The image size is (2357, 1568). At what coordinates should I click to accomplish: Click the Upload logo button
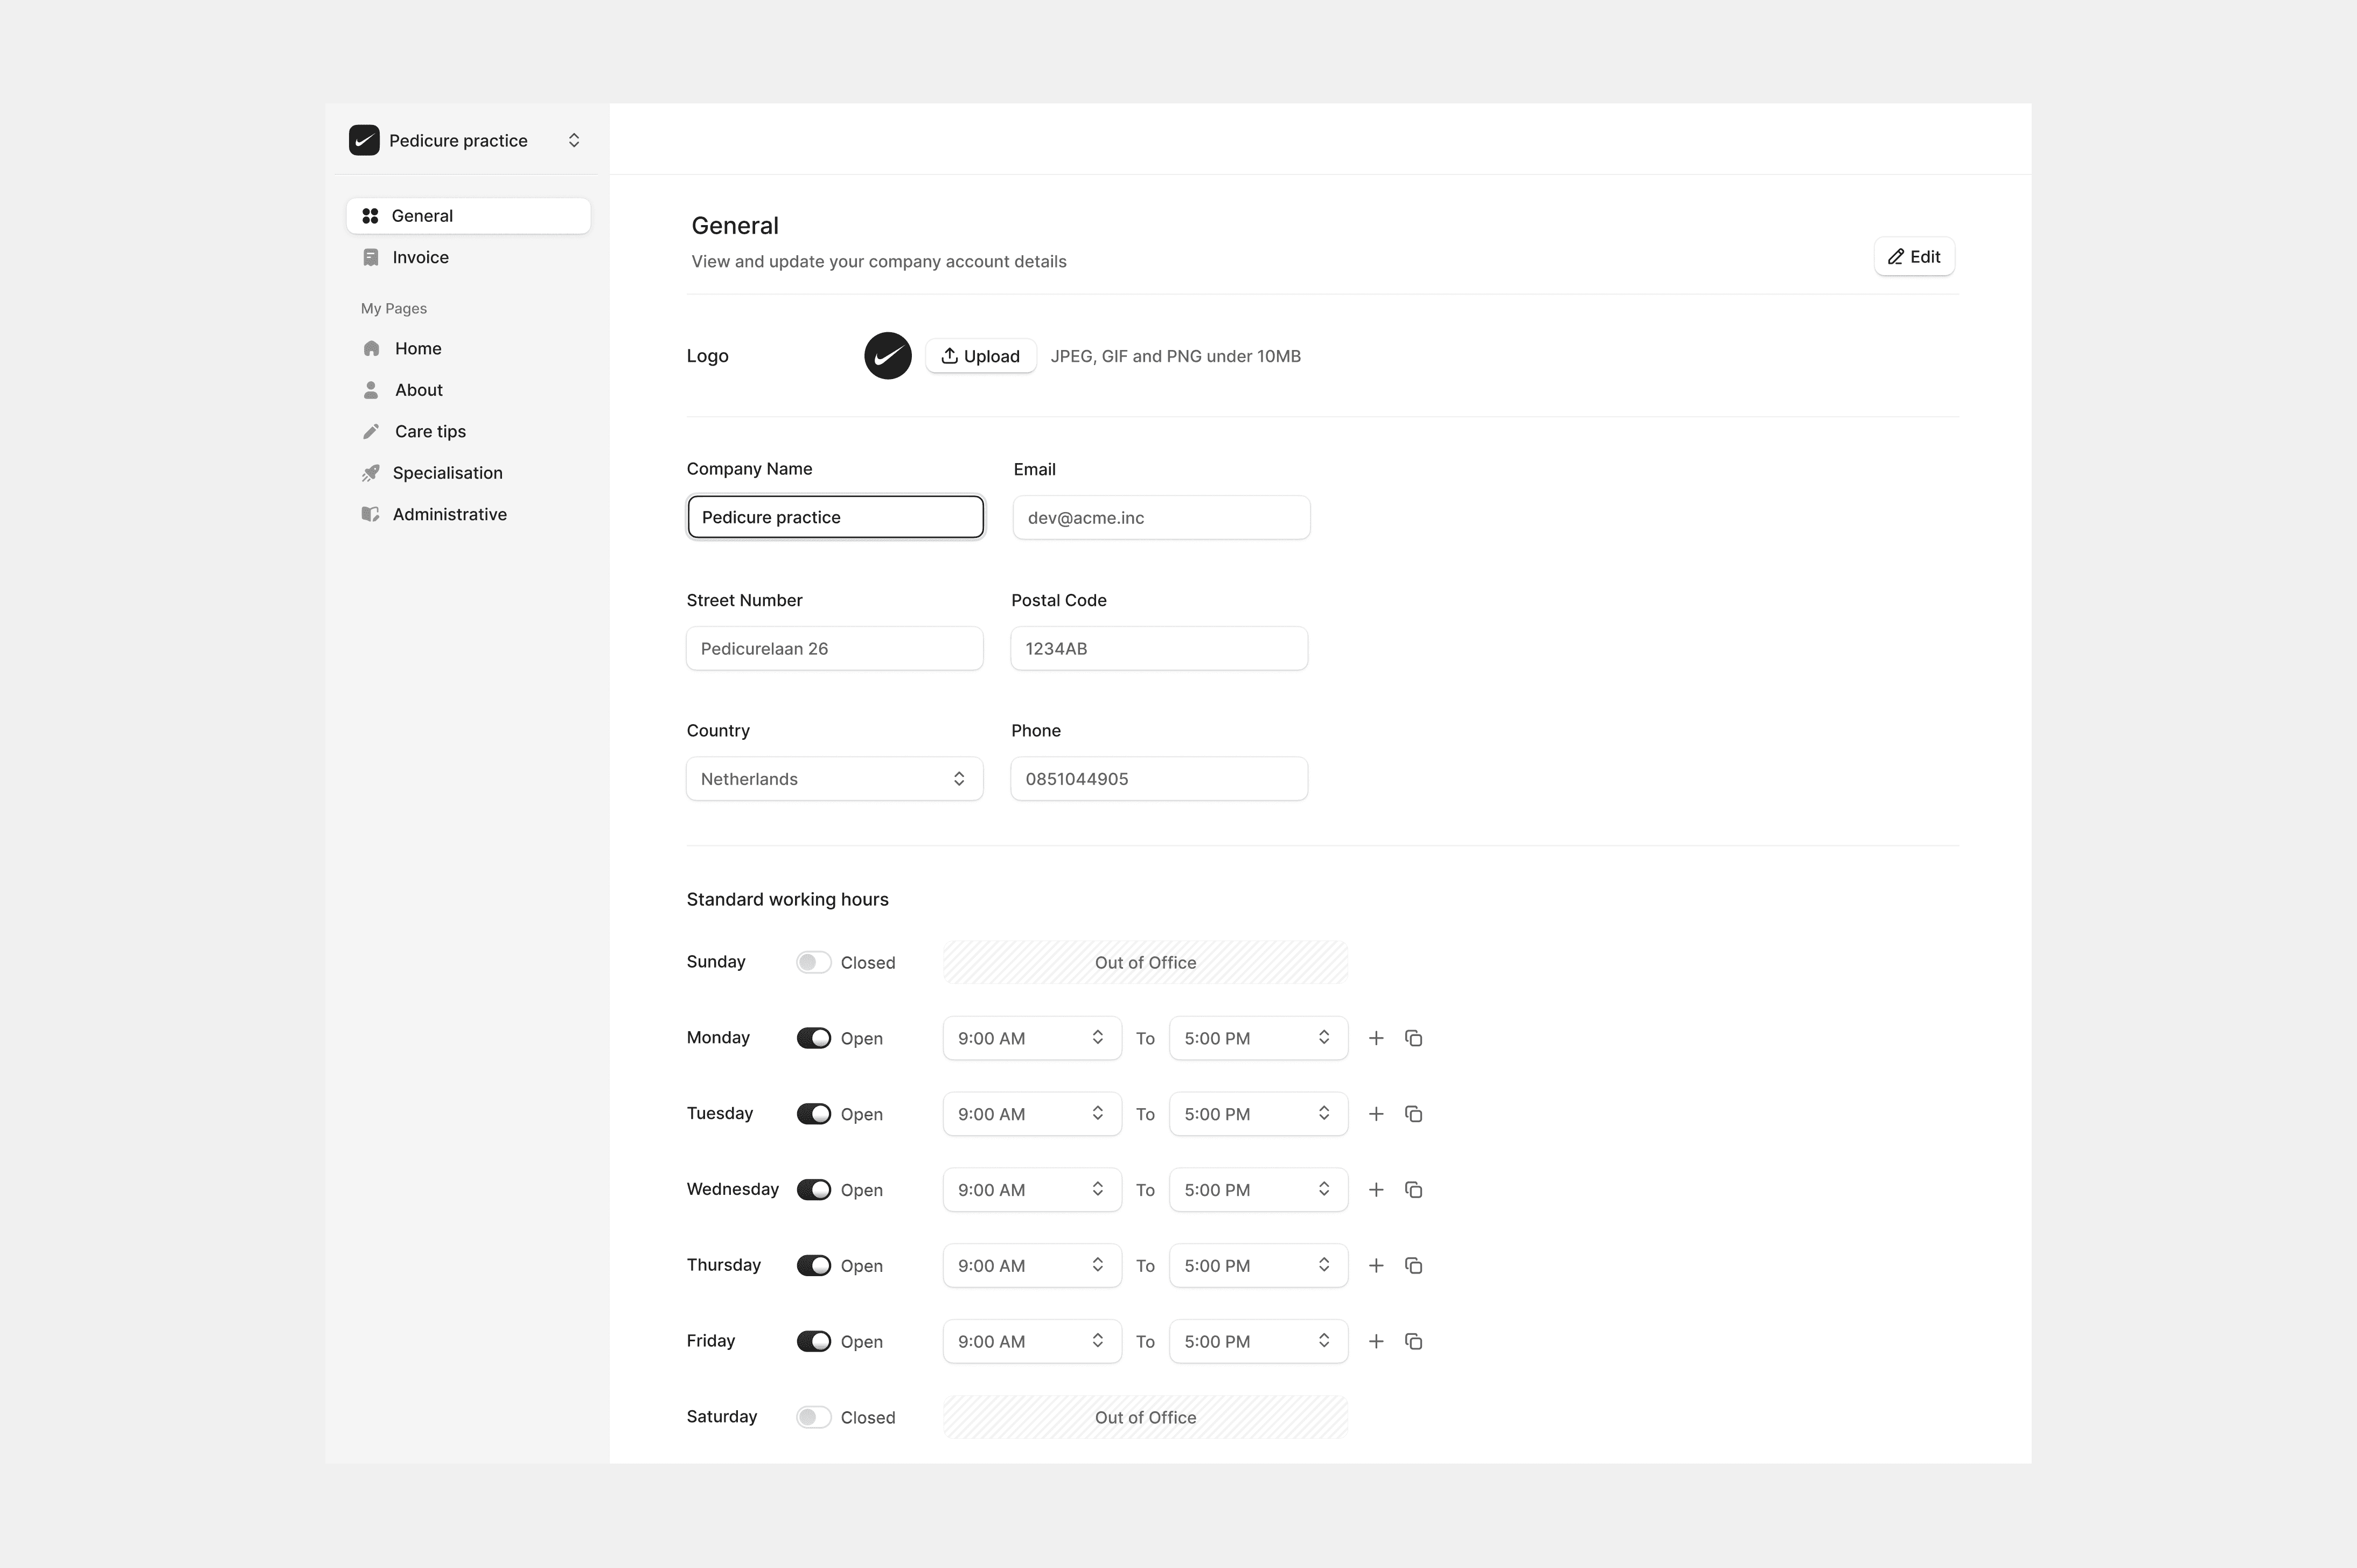980,356
